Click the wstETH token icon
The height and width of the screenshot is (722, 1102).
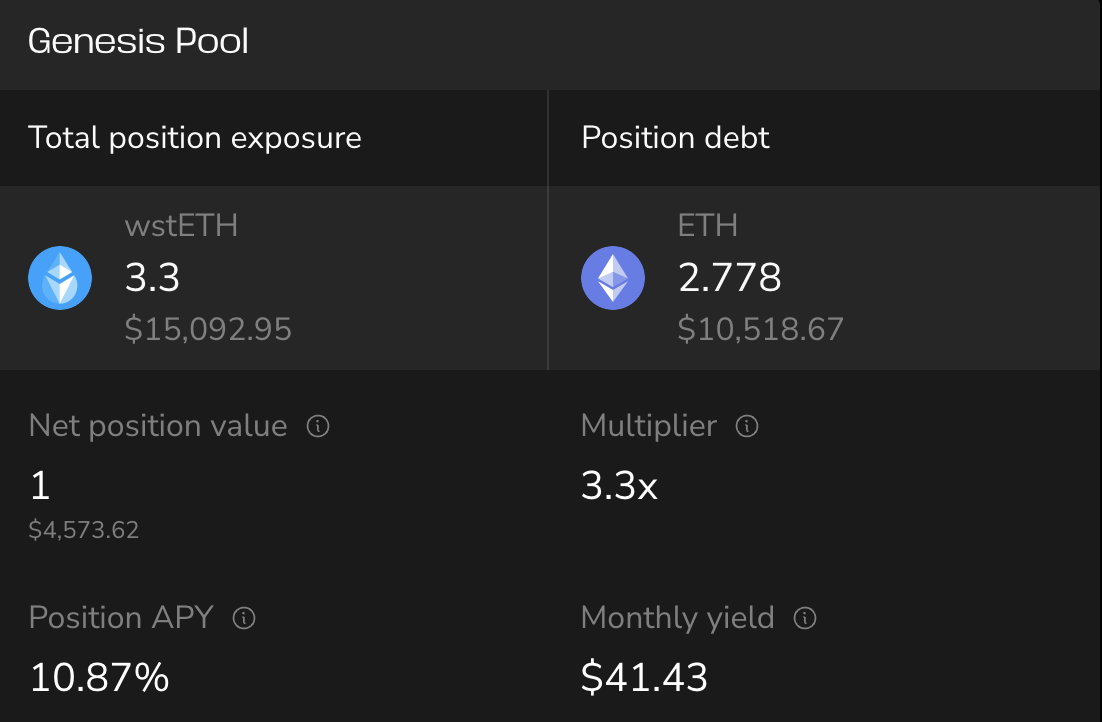[x=60, y=278]
